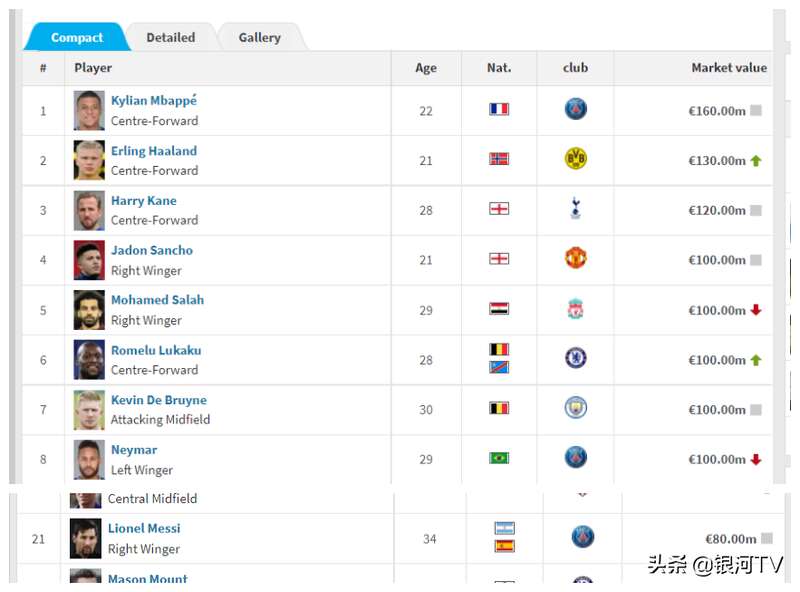This screenshot has height=592, width=800.
Task: Open the Lionel Messi player link
Action: pos(144,528)
